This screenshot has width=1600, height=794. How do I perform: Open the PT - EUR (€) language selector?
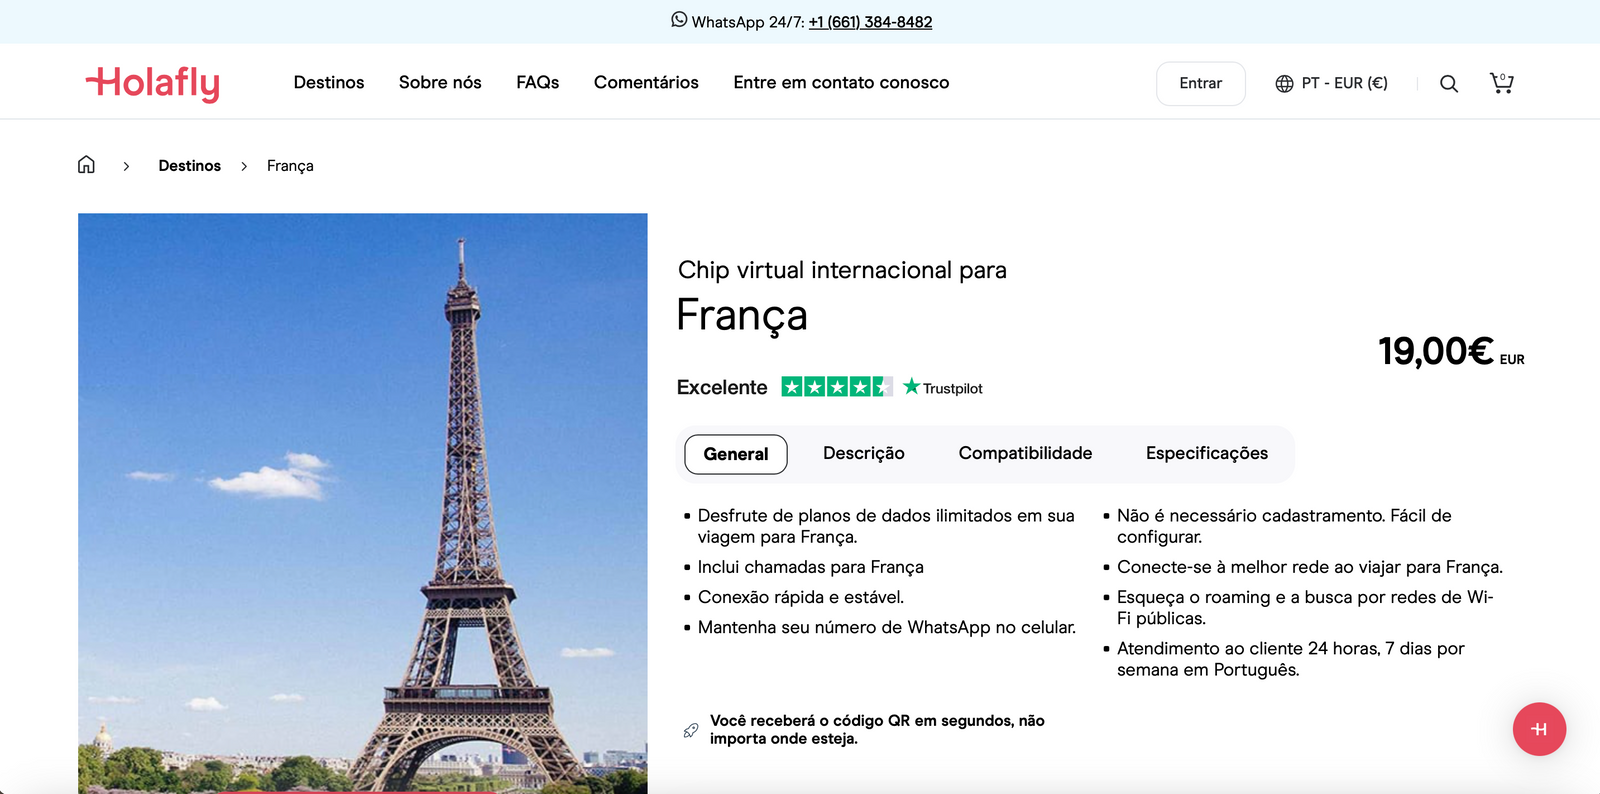click(1331, 83)
